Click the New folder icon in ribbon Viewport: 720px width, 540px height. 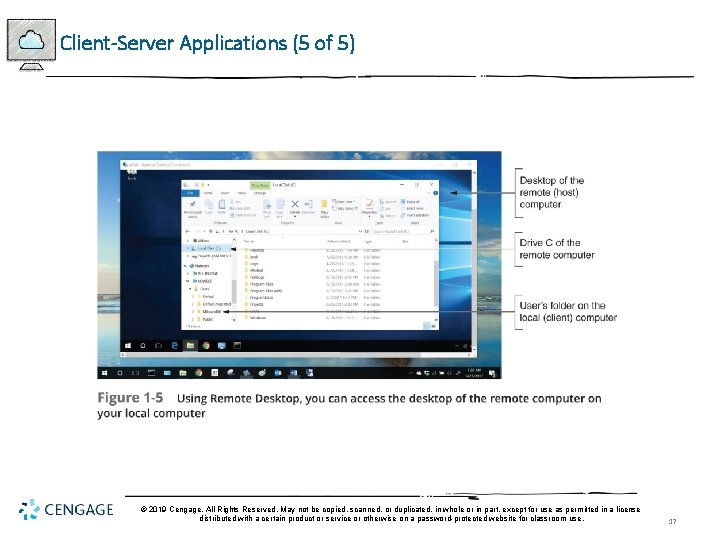pos(324,205)
